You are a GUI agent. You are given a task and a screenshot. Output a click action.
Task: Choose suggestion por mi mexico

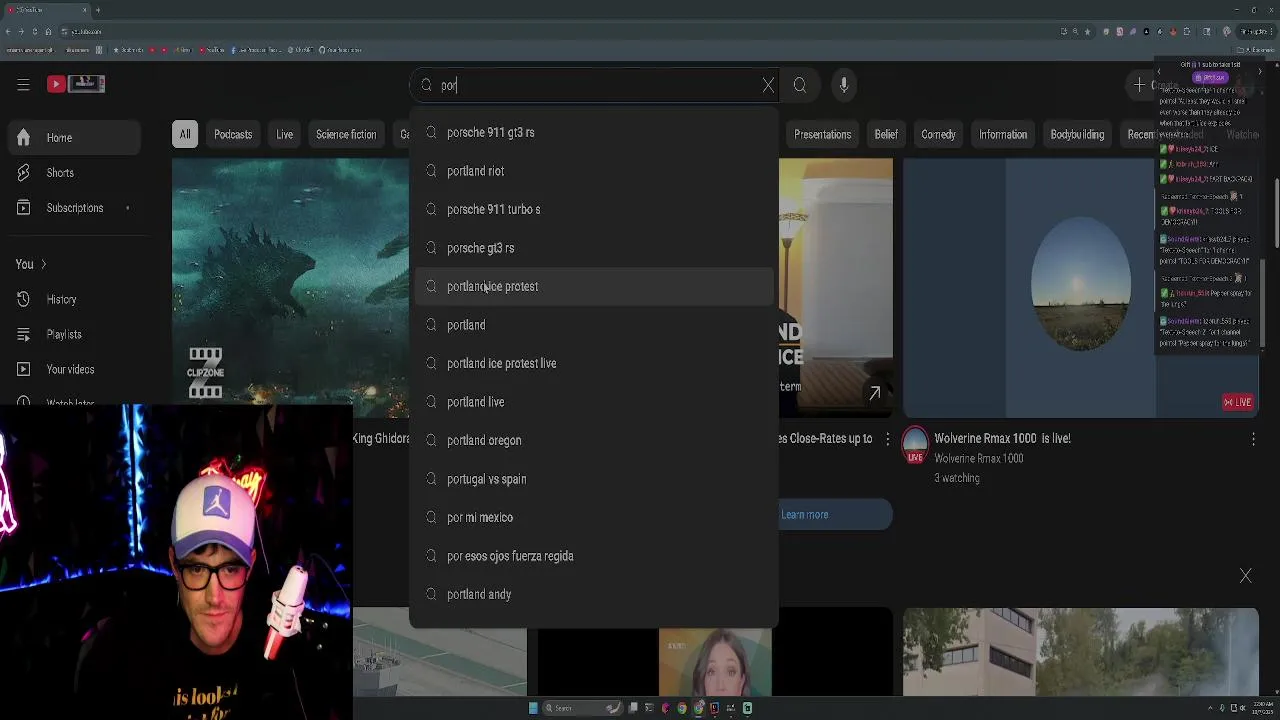(x=594, y=517)
